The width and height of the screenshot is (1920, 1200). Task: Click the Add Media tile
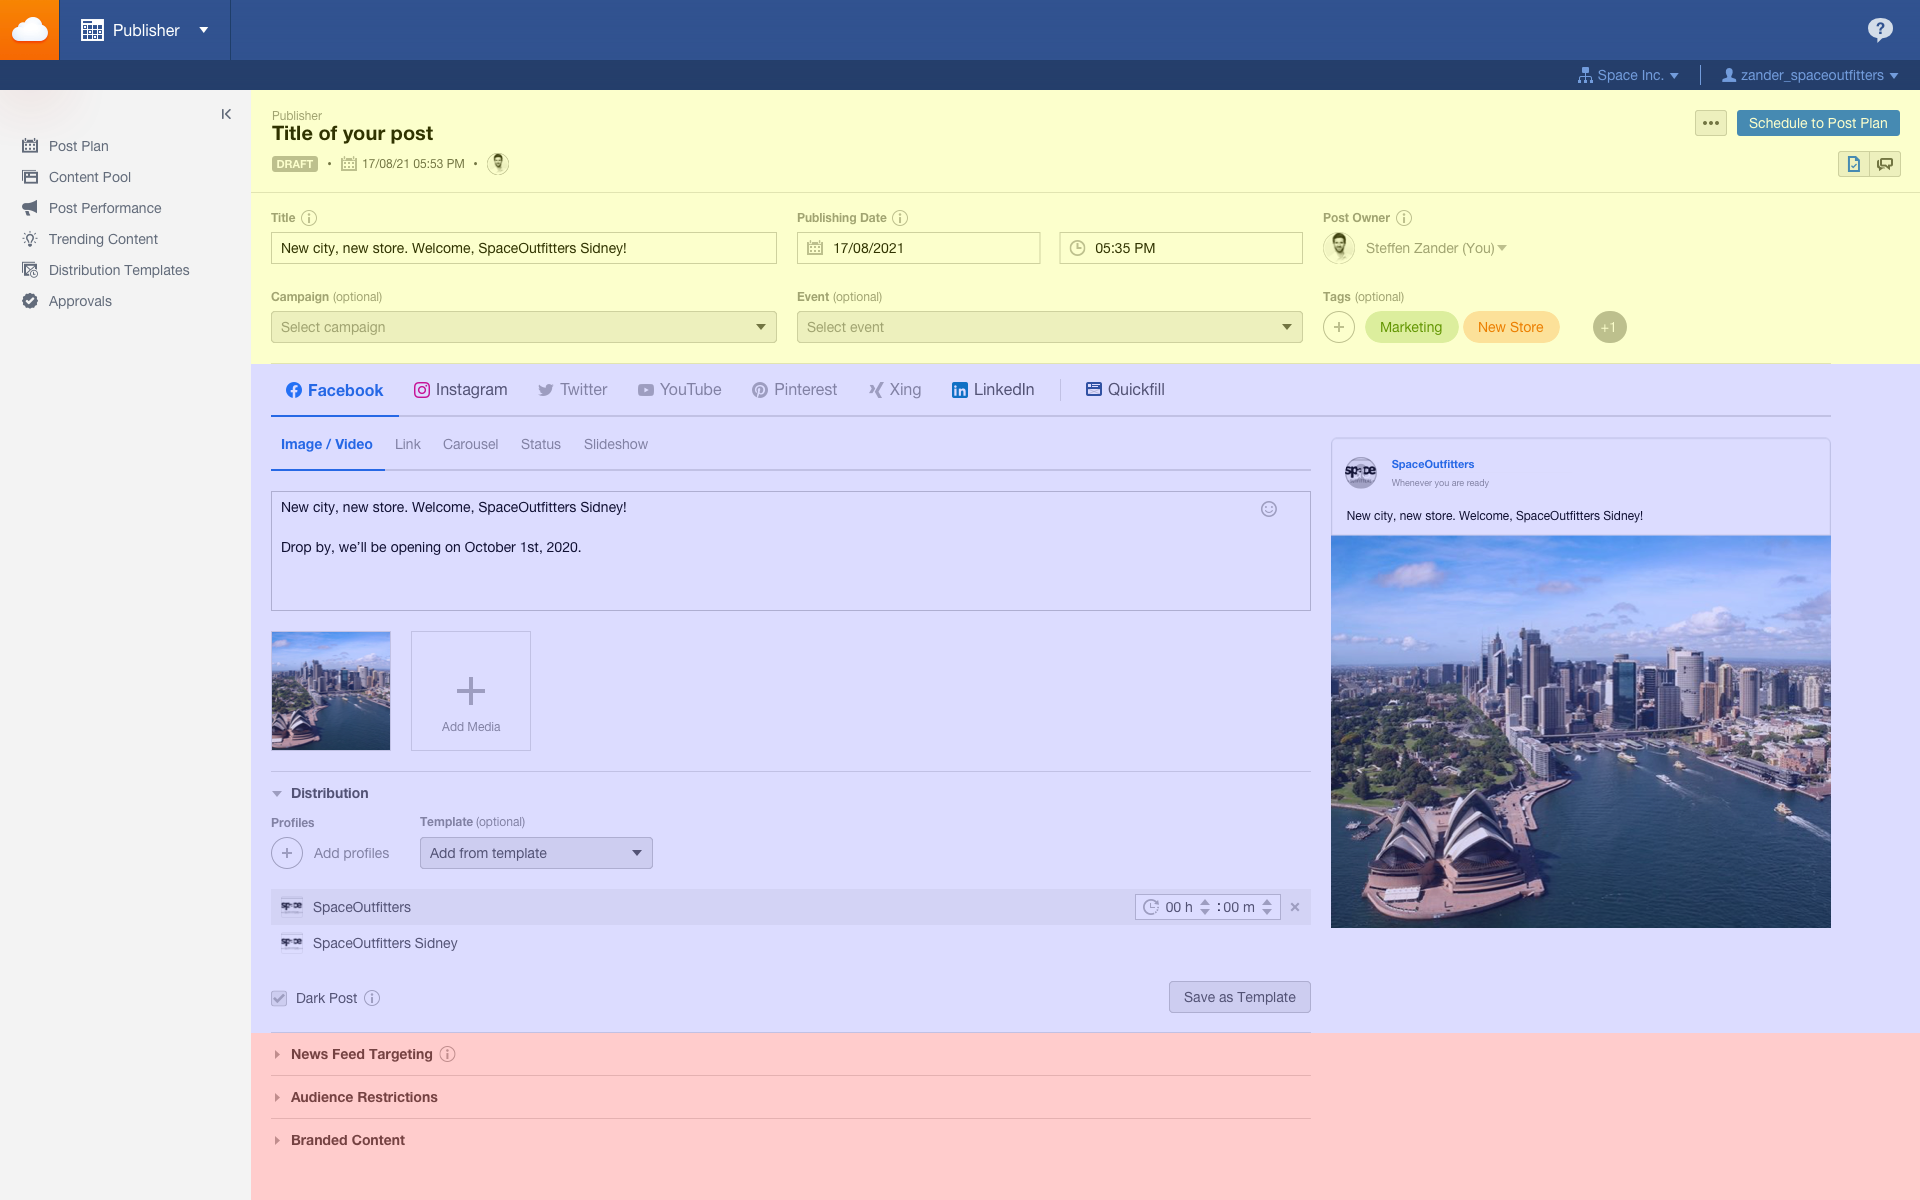[471, 691]
